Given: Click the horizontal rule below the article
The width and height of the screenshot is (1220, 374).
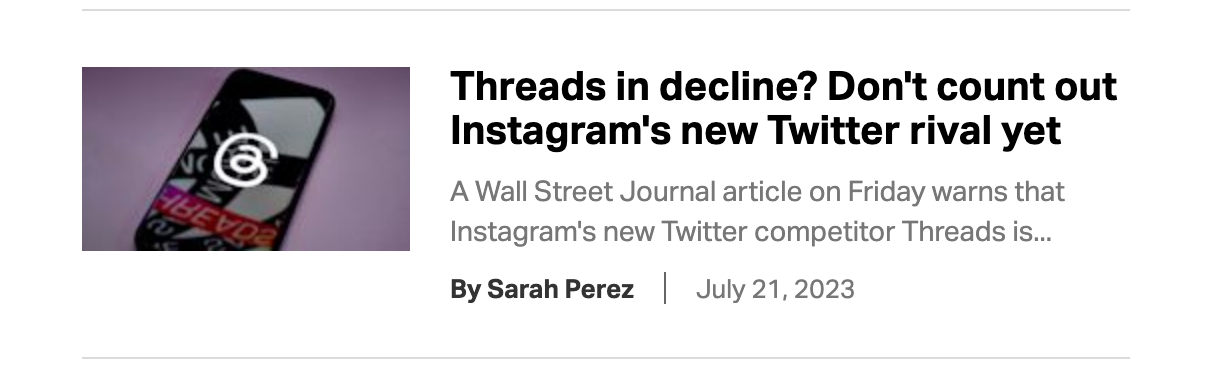Looking at the screenshot, I should tap(606, 357).
